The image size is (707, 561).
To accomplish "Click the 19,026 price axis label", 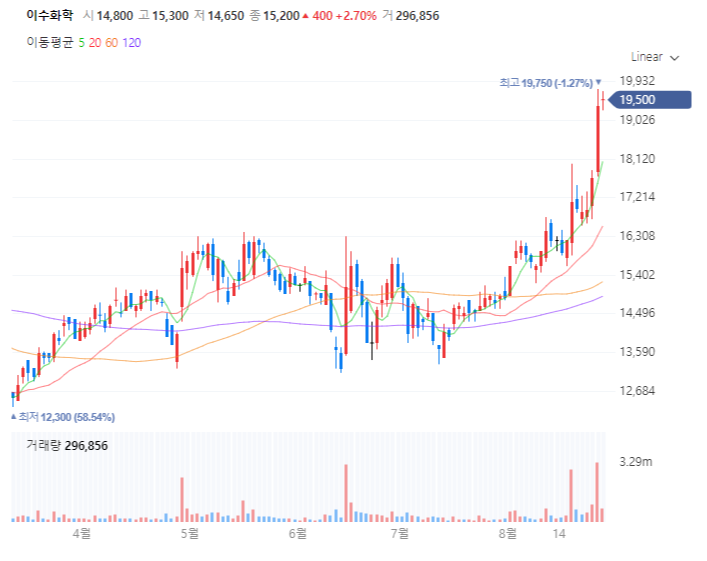I will 637,120.
